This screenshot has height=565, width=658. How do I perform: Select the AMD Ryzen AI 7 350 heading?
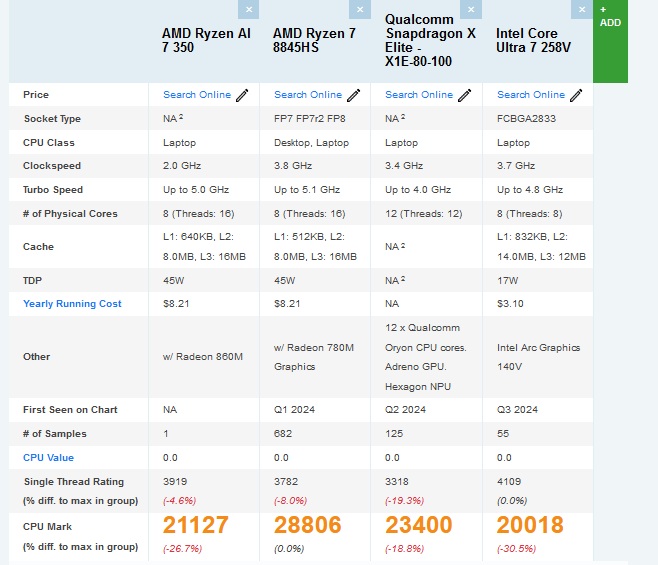[x=206, y=40]
